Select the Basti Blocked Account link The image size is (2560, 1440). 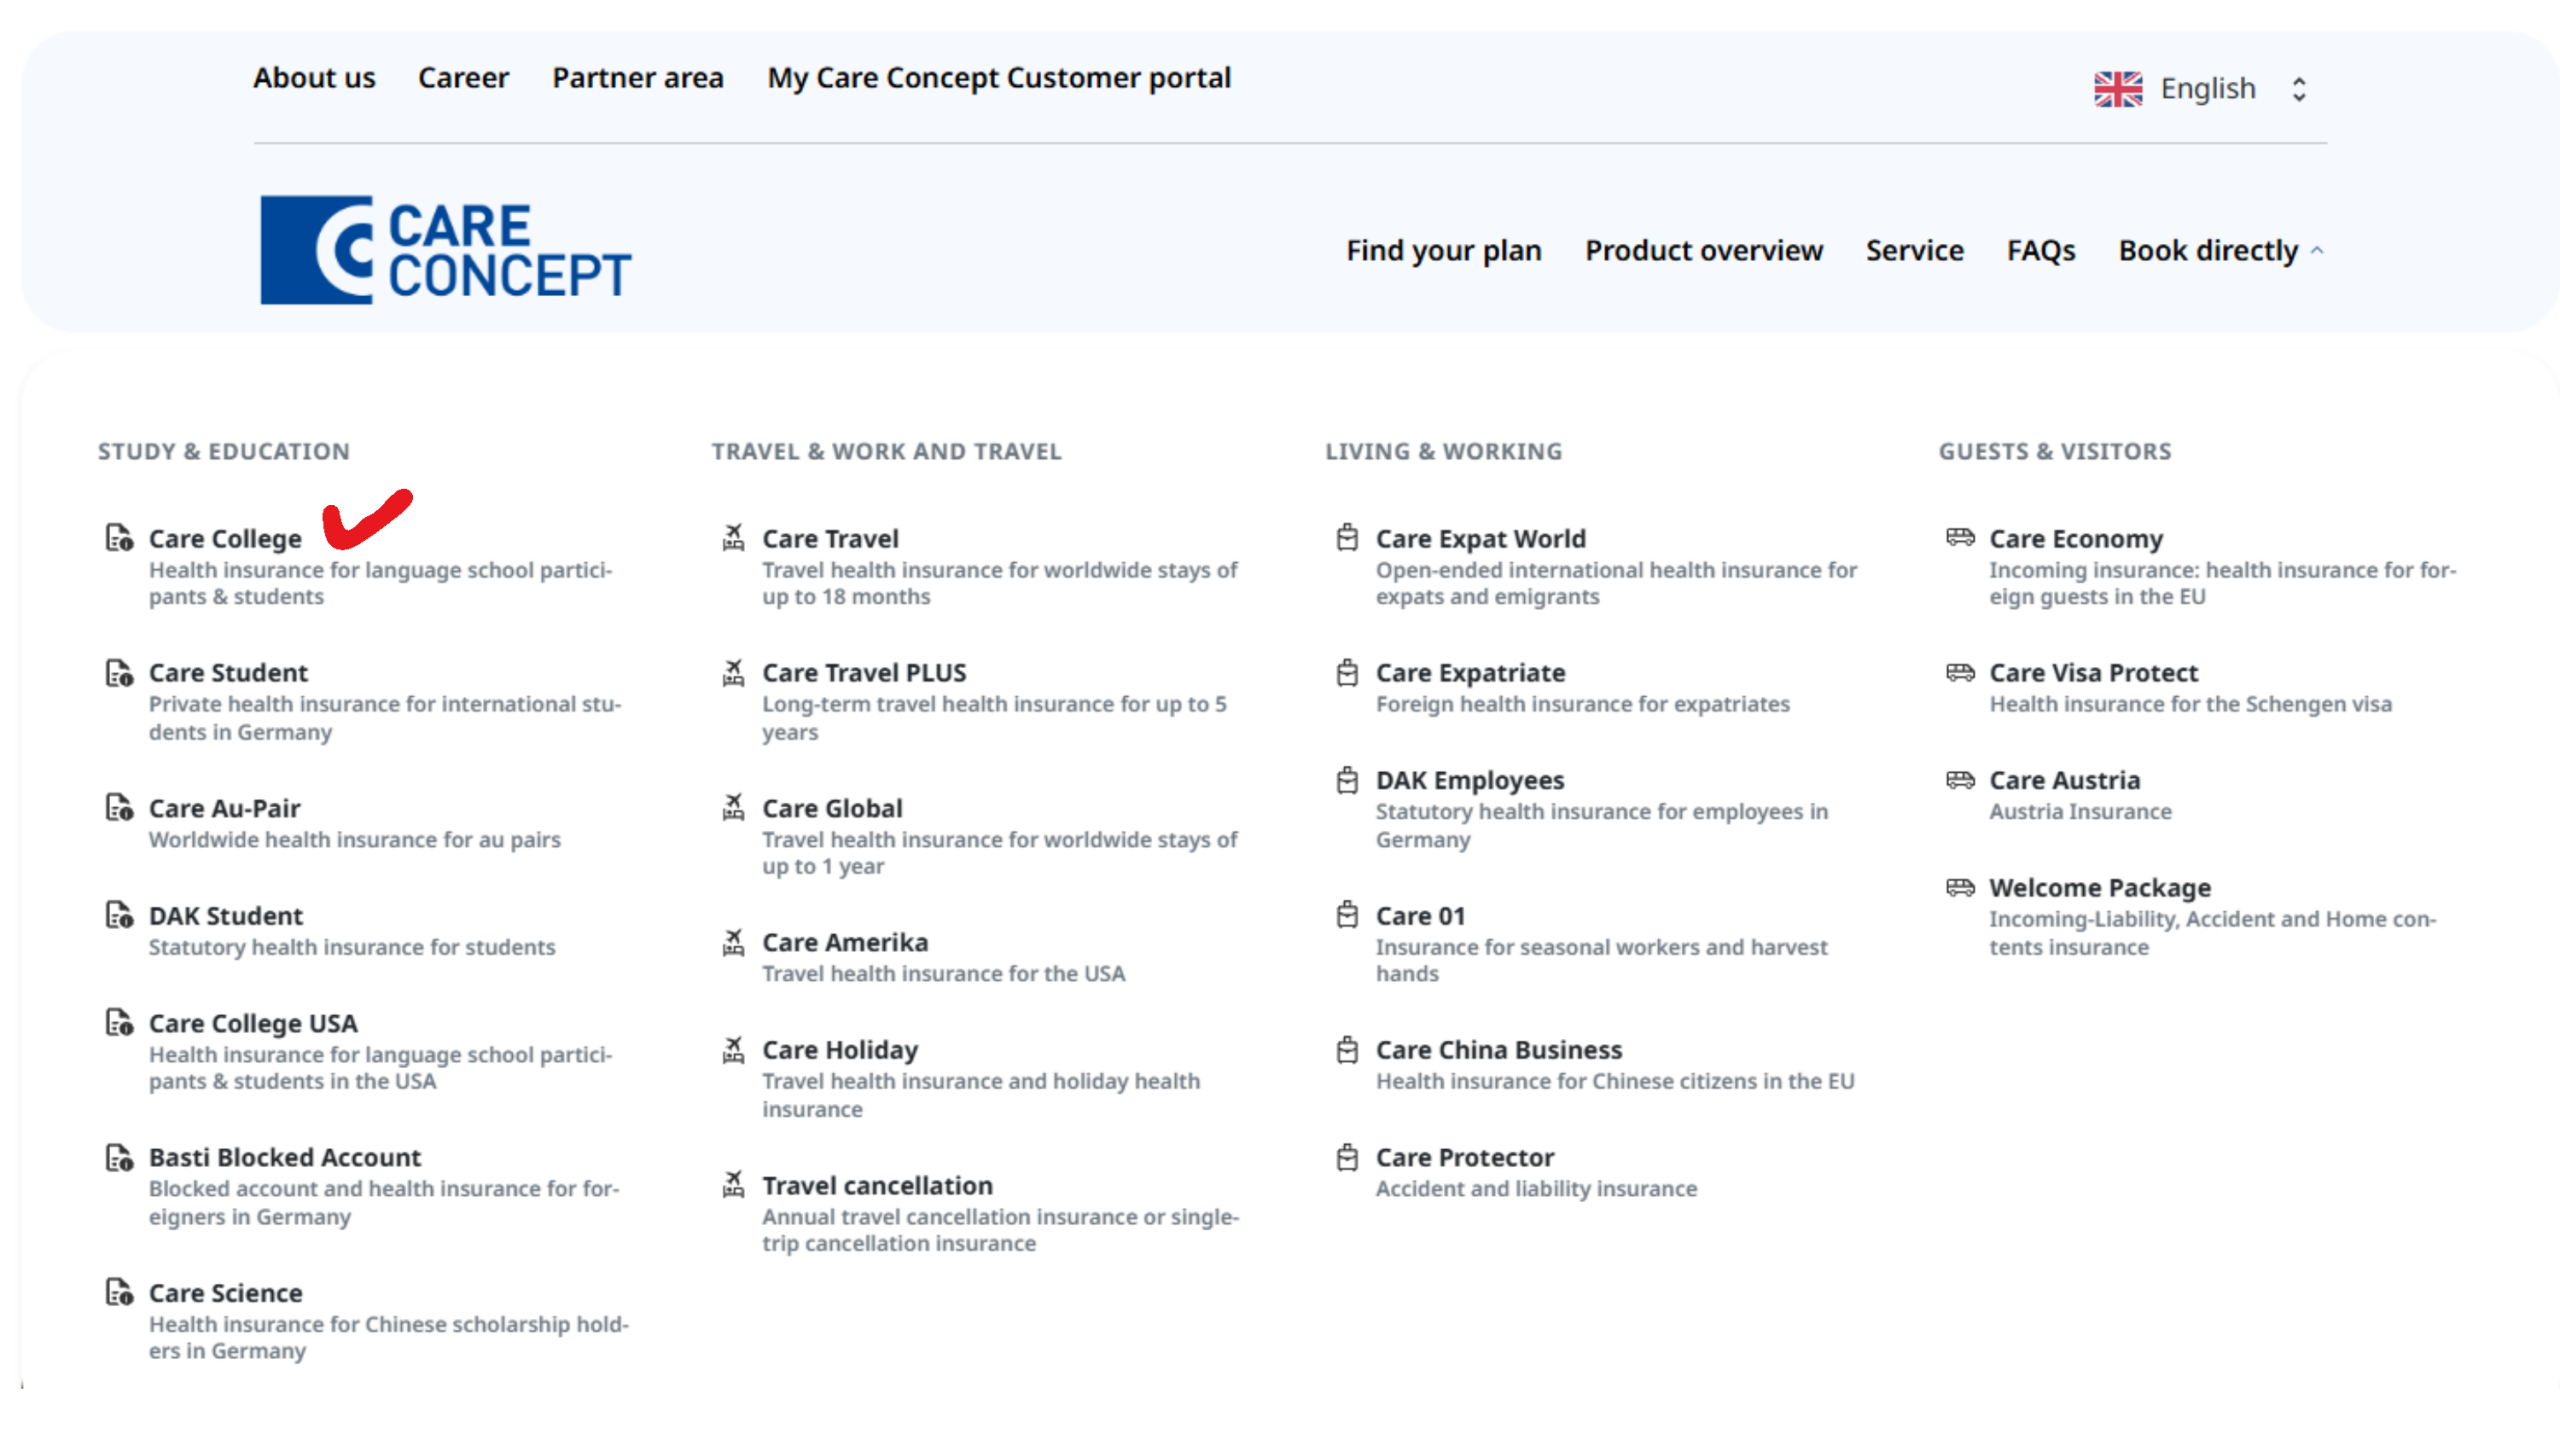285,1158
